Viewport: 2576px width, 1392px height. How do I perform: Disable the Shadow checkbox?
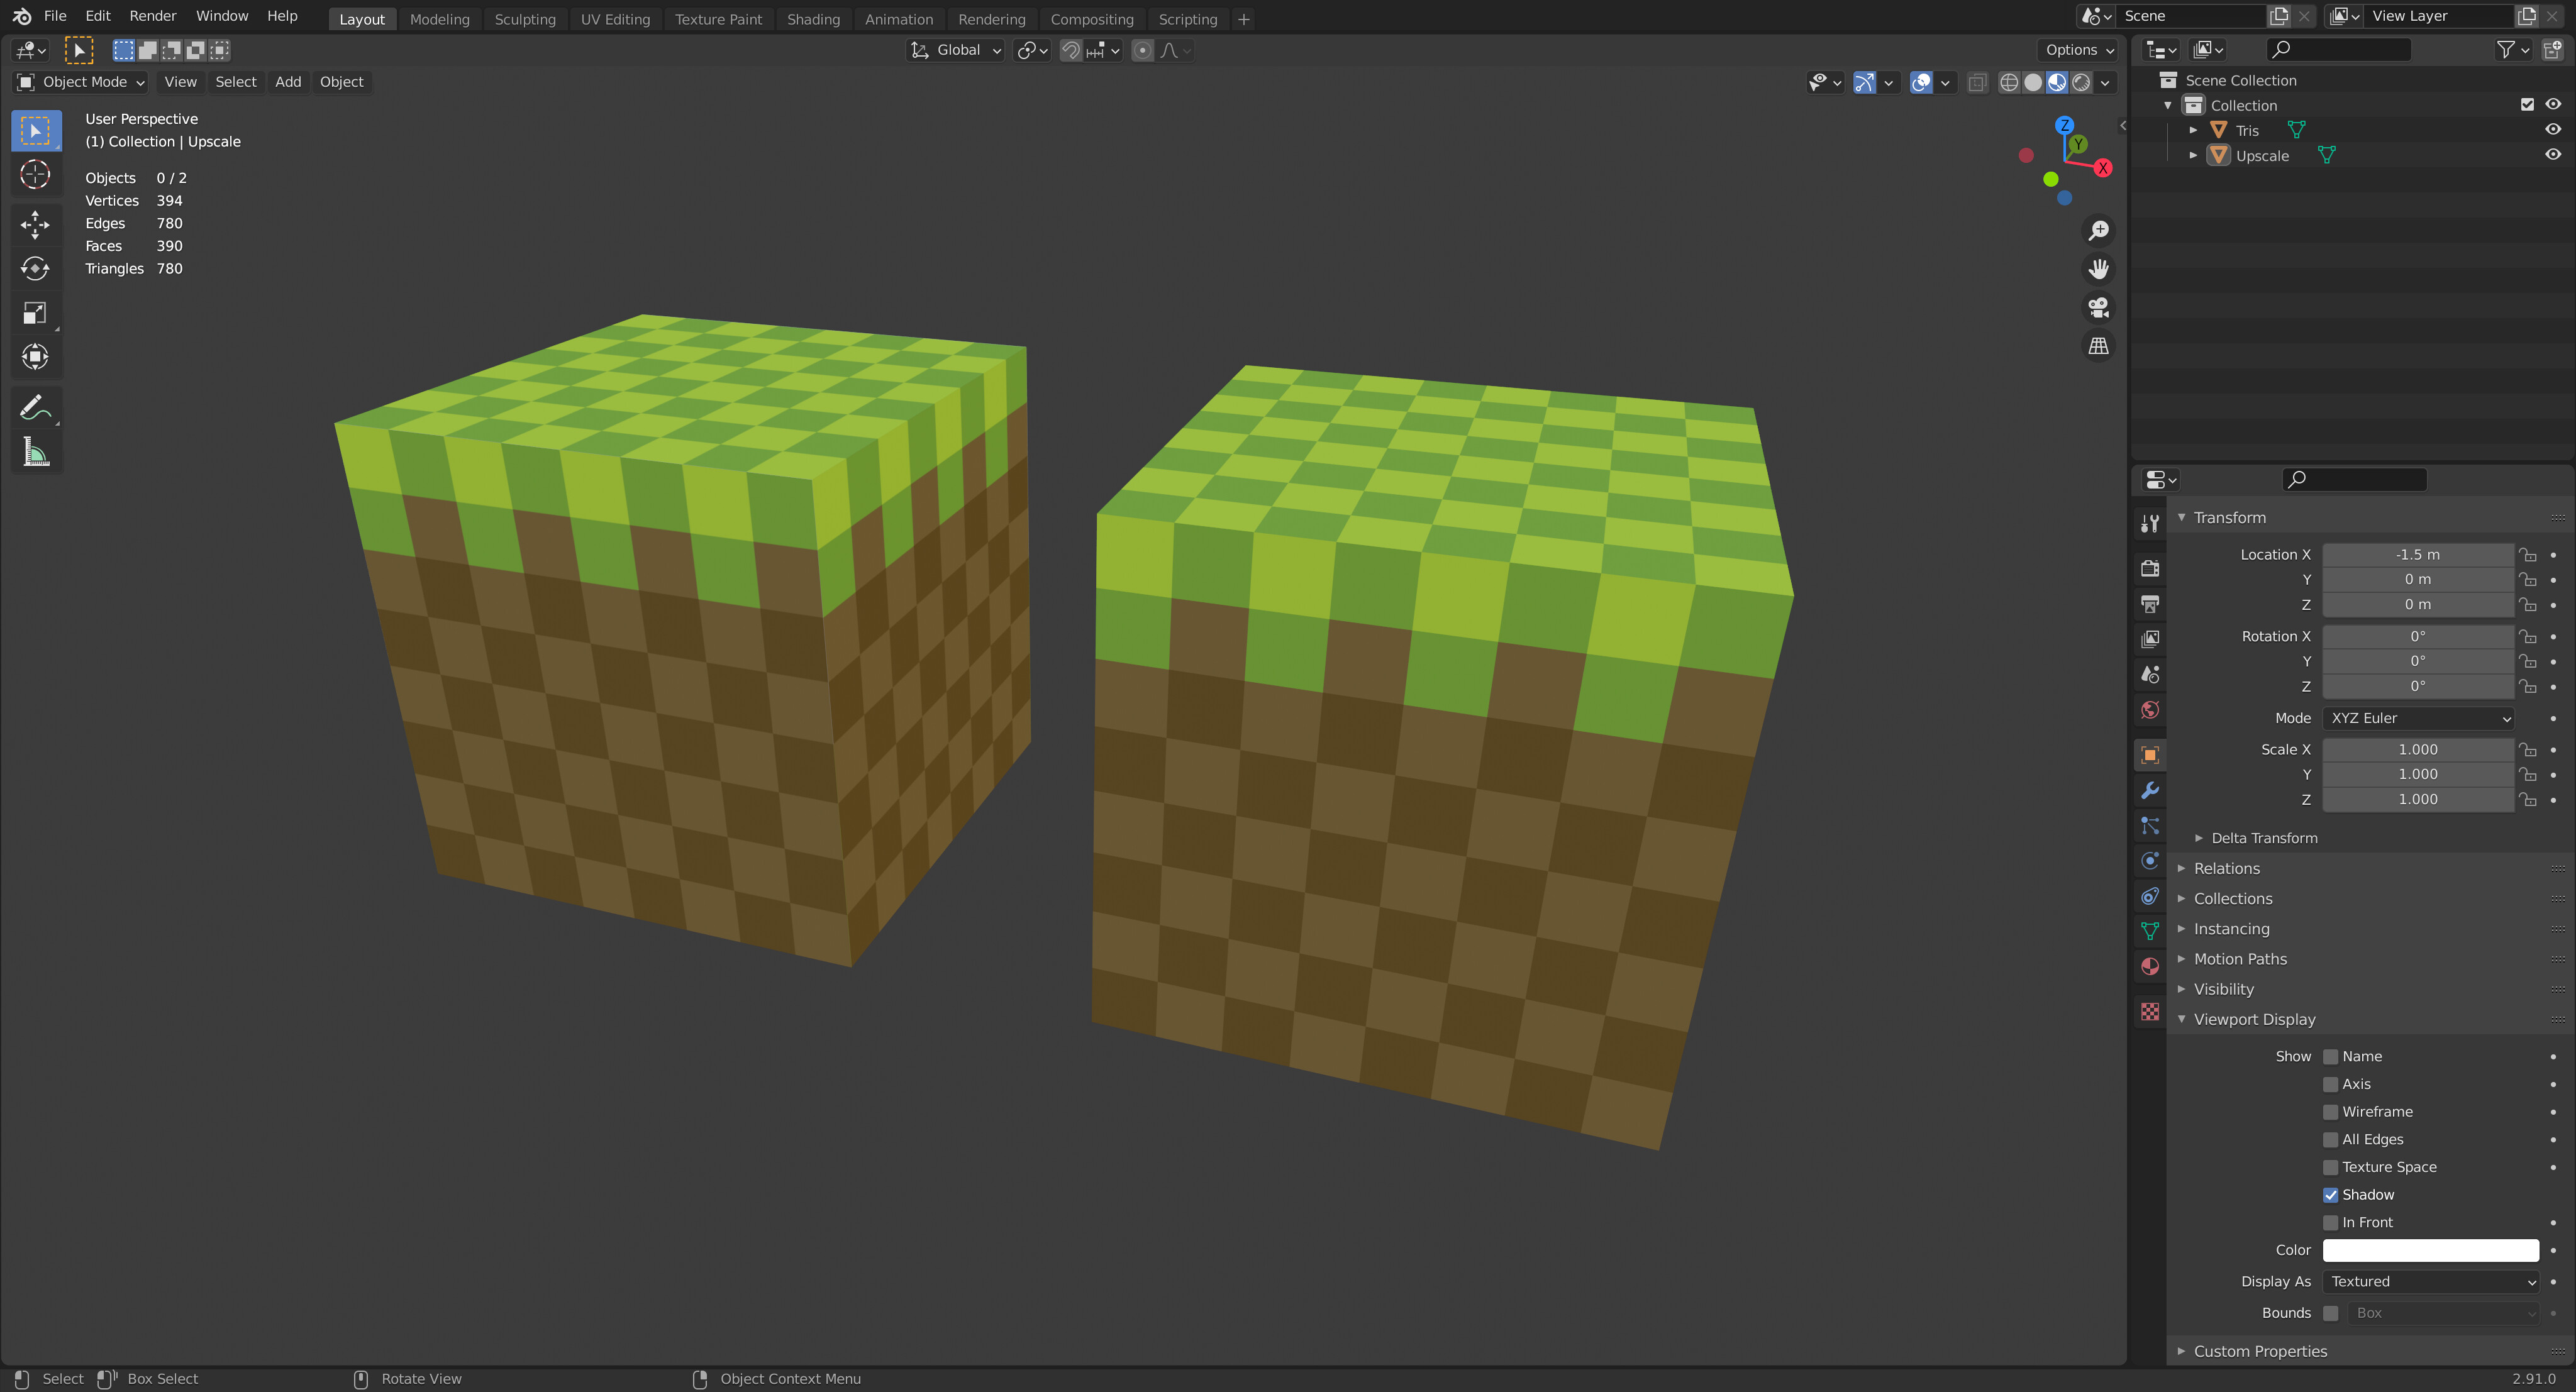click(x=2331, y=1195)
